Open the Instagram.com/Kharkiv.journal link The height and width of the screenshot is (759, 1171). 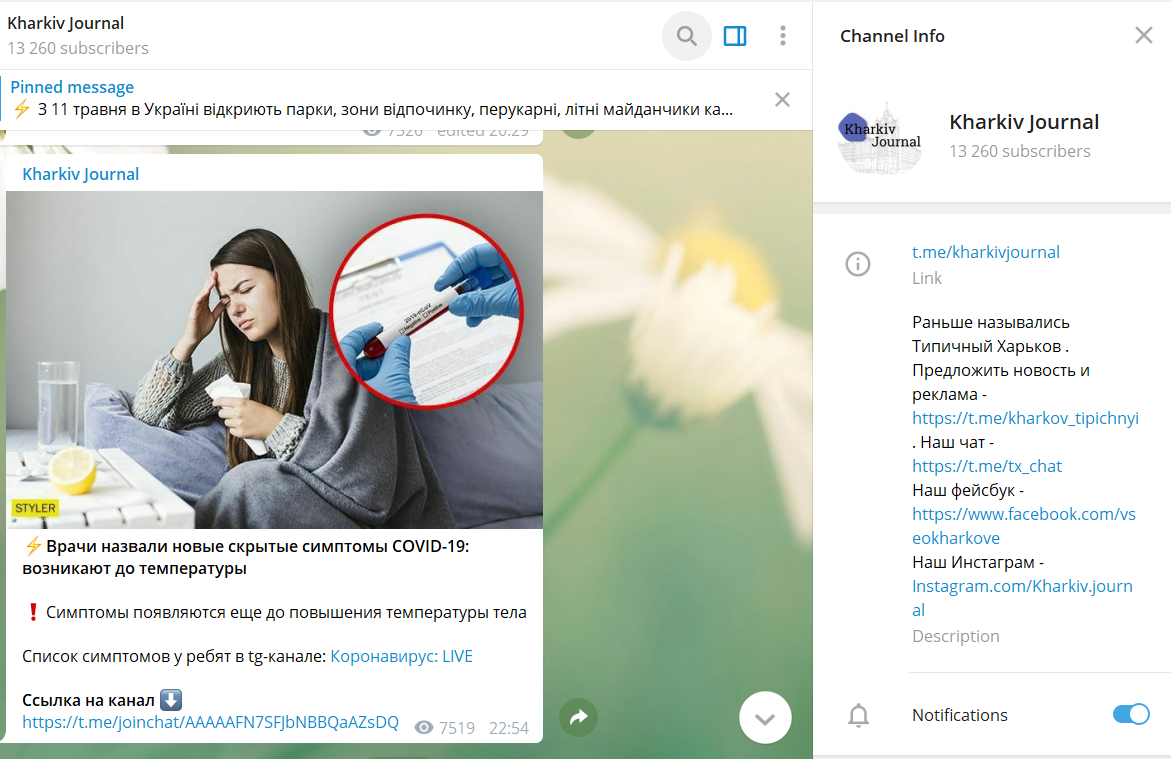click(x=1022, y=598)
